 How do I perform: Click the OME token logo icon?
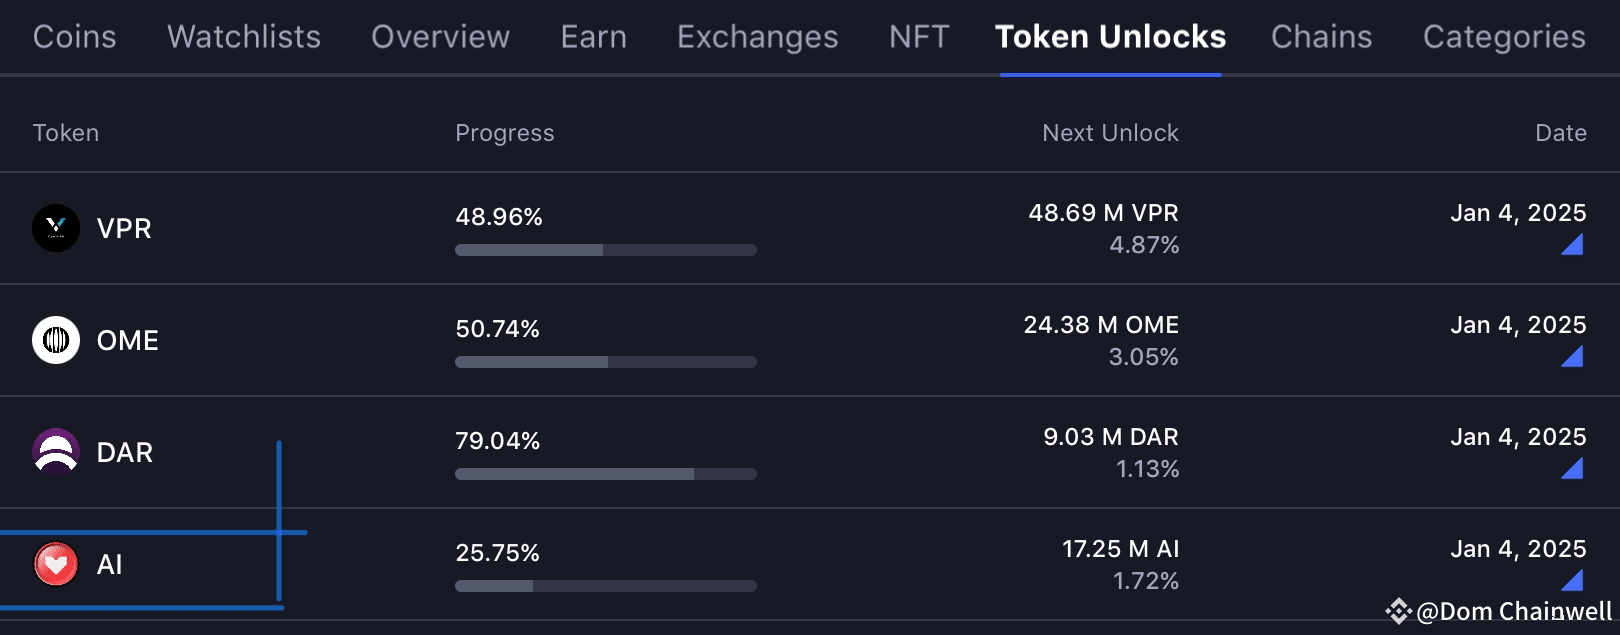56,340
